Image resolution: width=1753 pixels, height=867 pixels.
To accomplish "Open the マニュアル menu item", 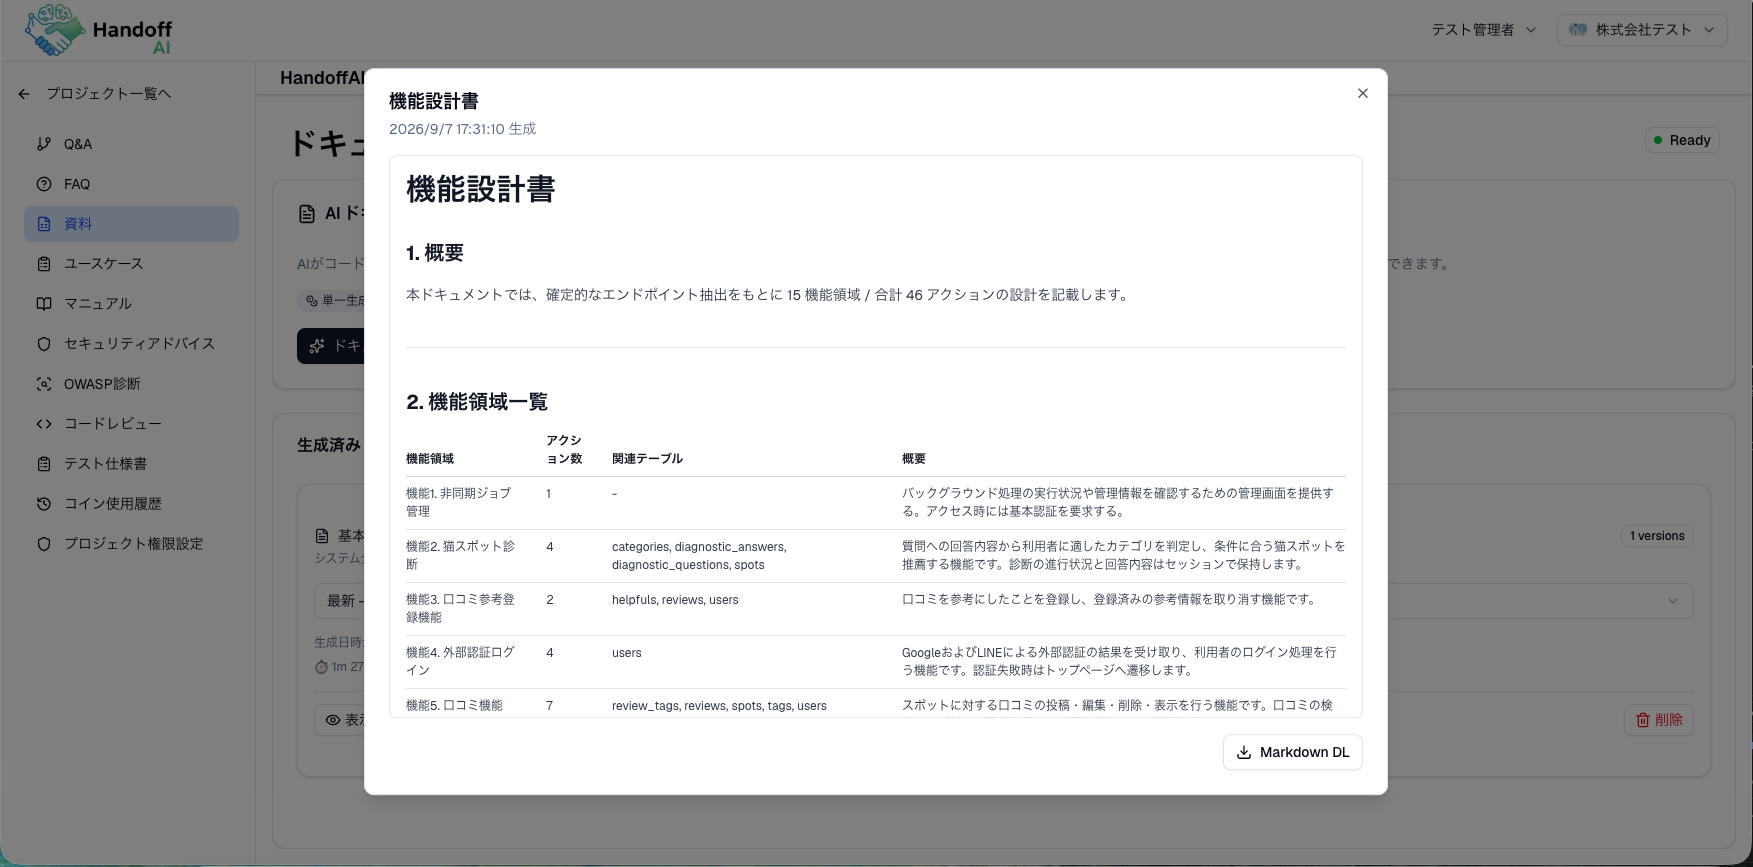I will (x=131, y=304).
